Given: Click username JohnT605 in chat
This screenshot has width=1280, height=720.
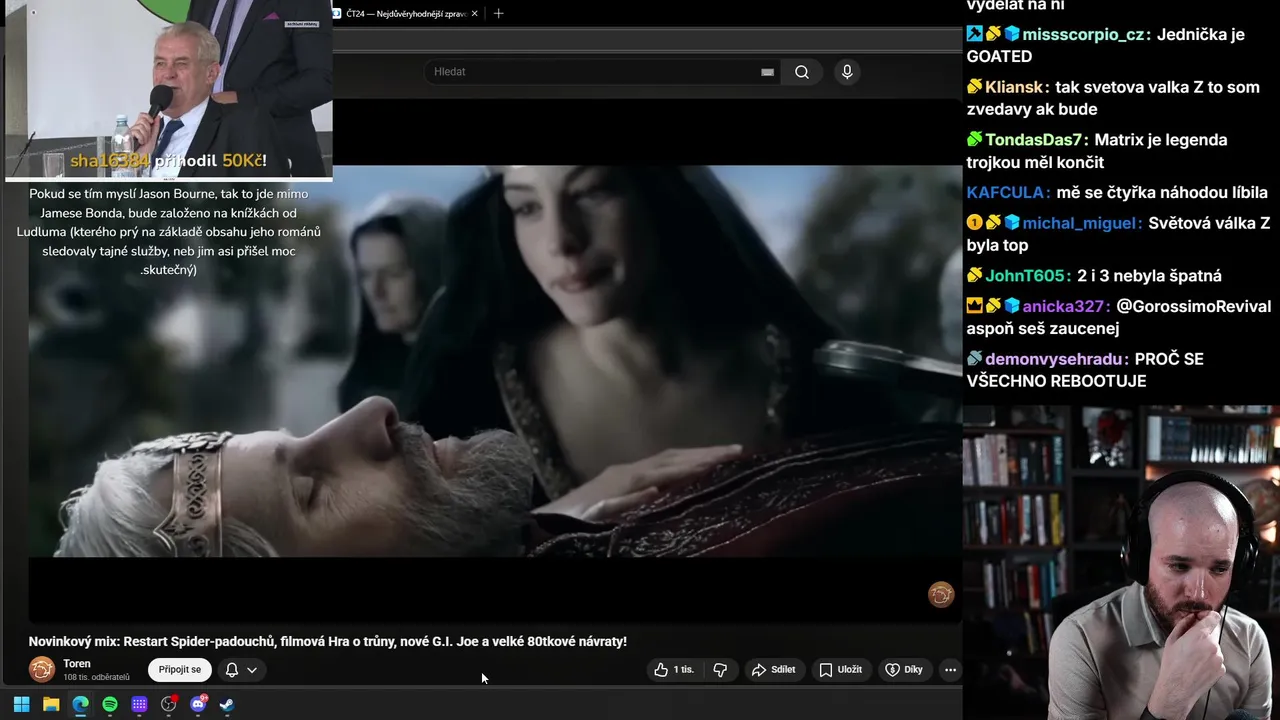Looking at the screenshot, I should click(x=1024, y=275).
